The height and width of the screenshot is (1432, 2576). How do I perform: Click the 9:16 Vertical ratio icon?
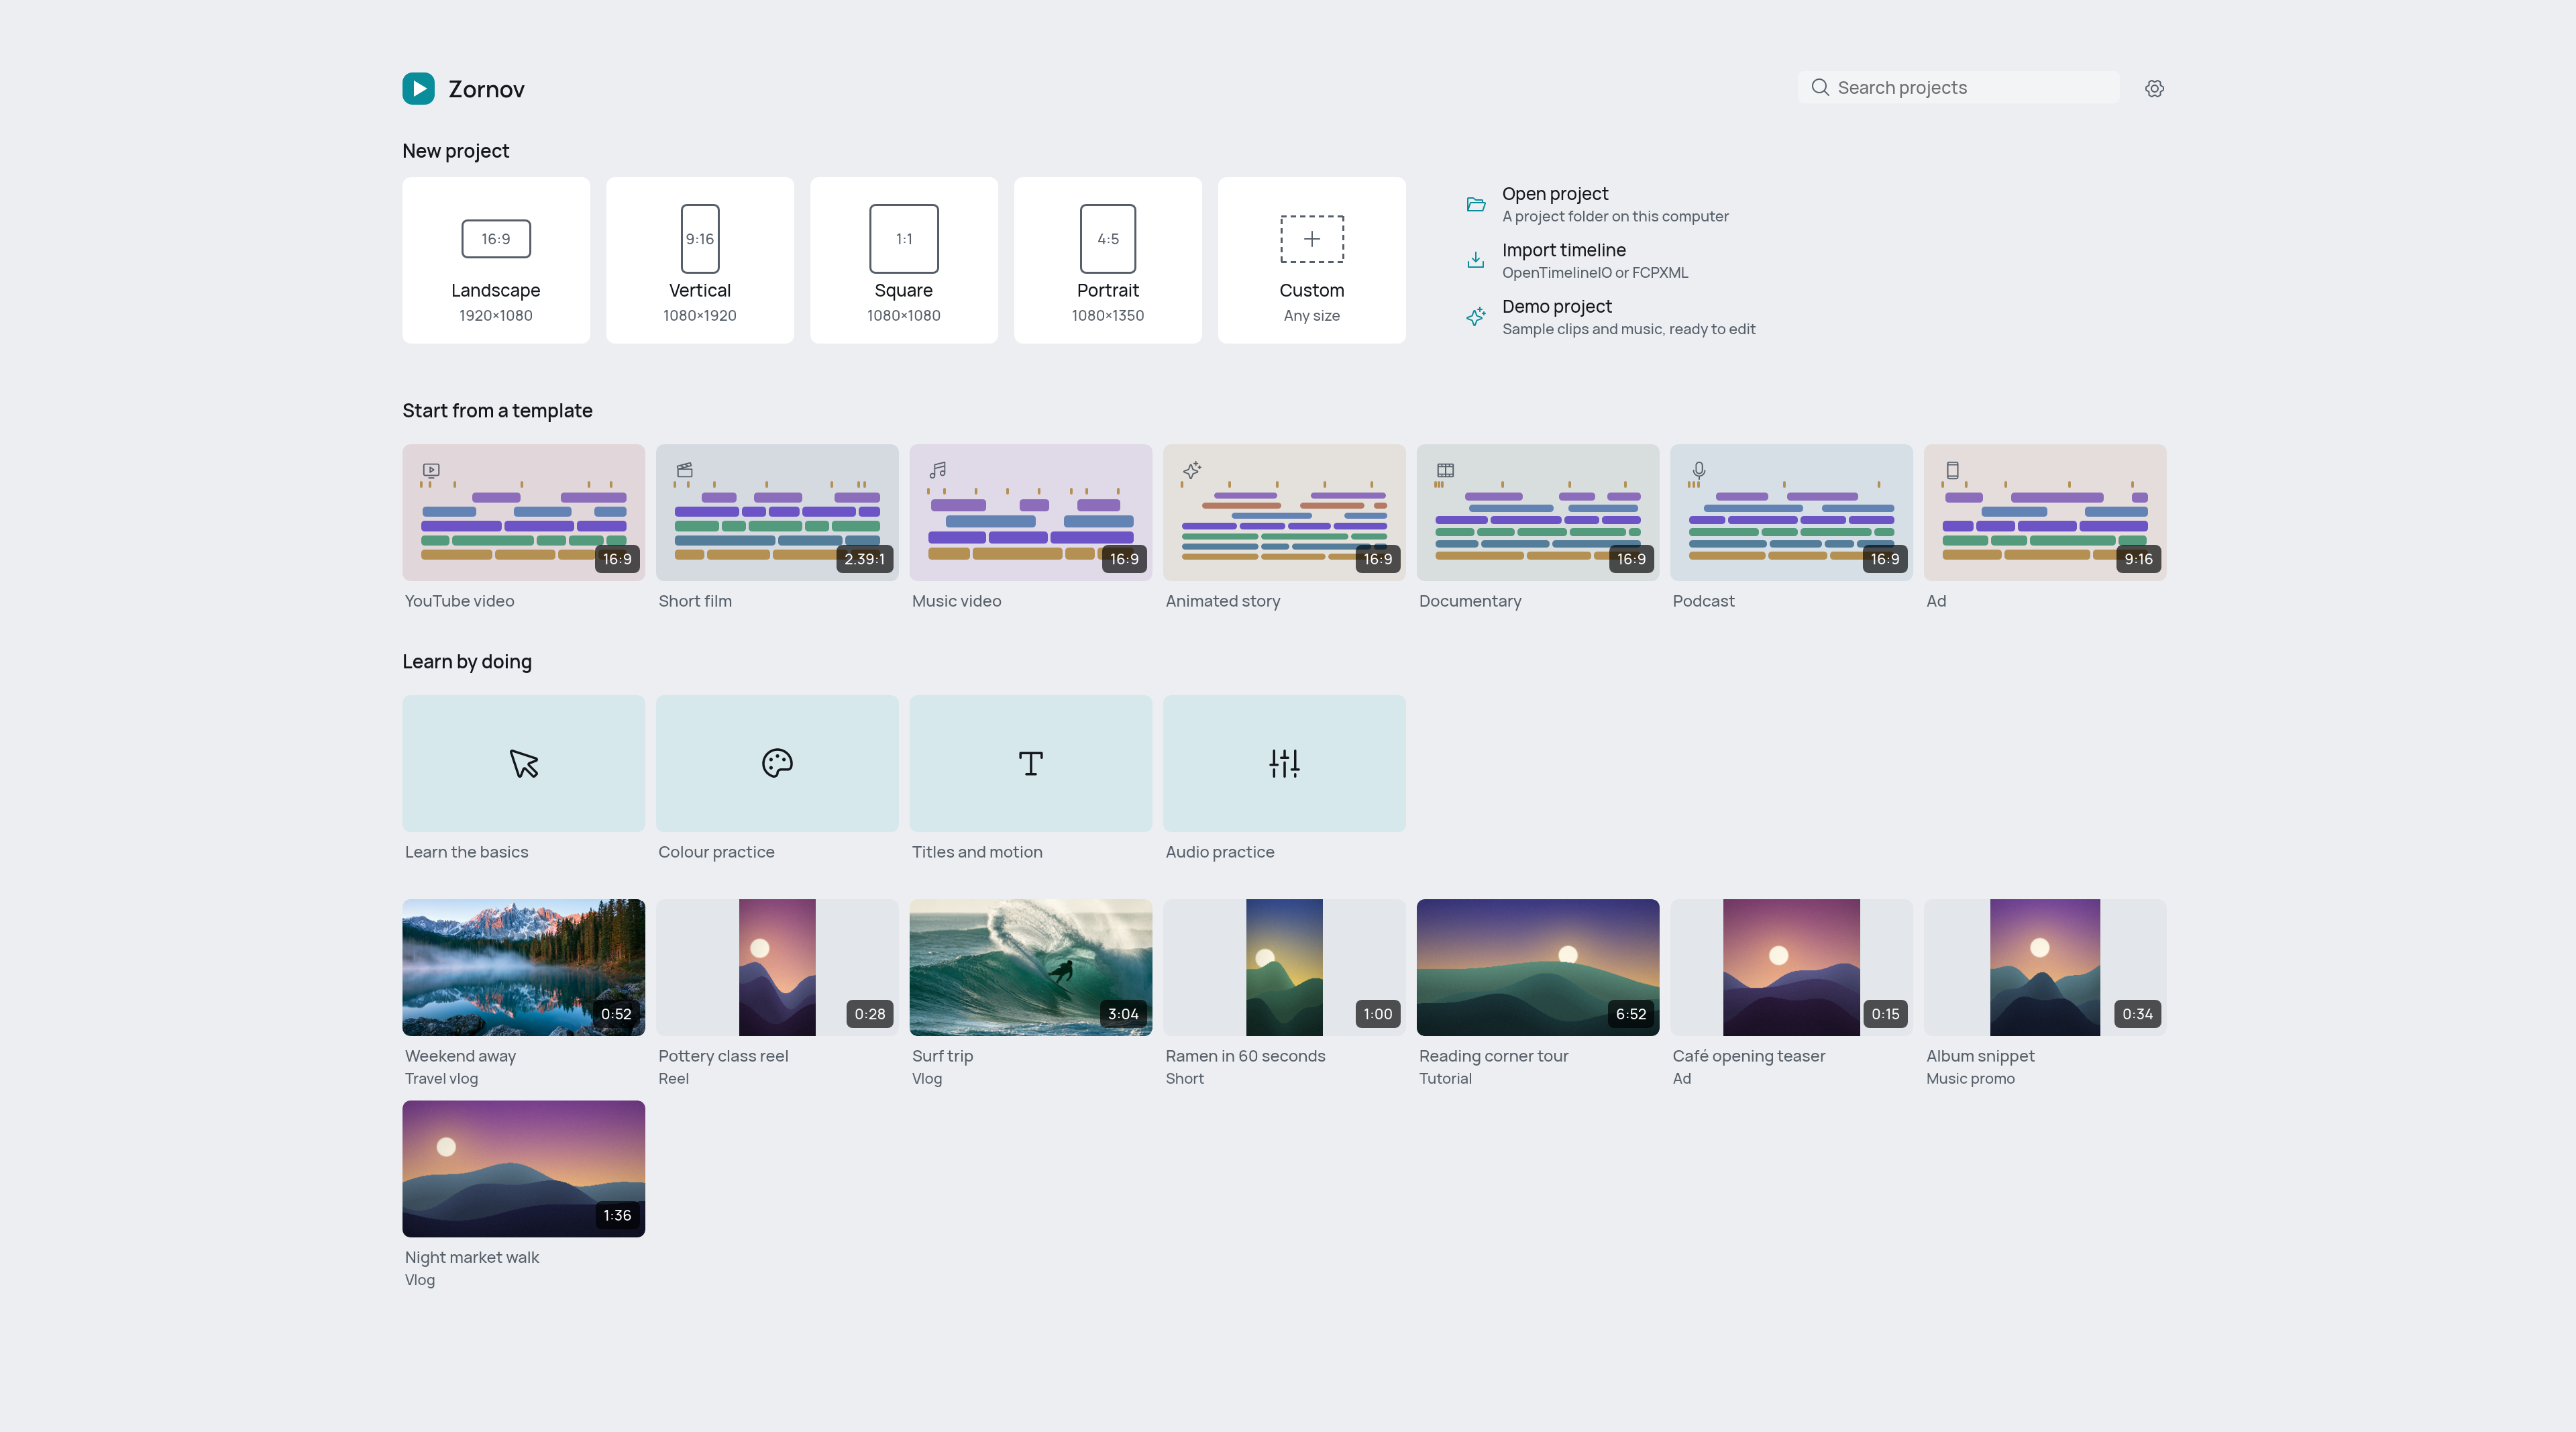[700, 239]
